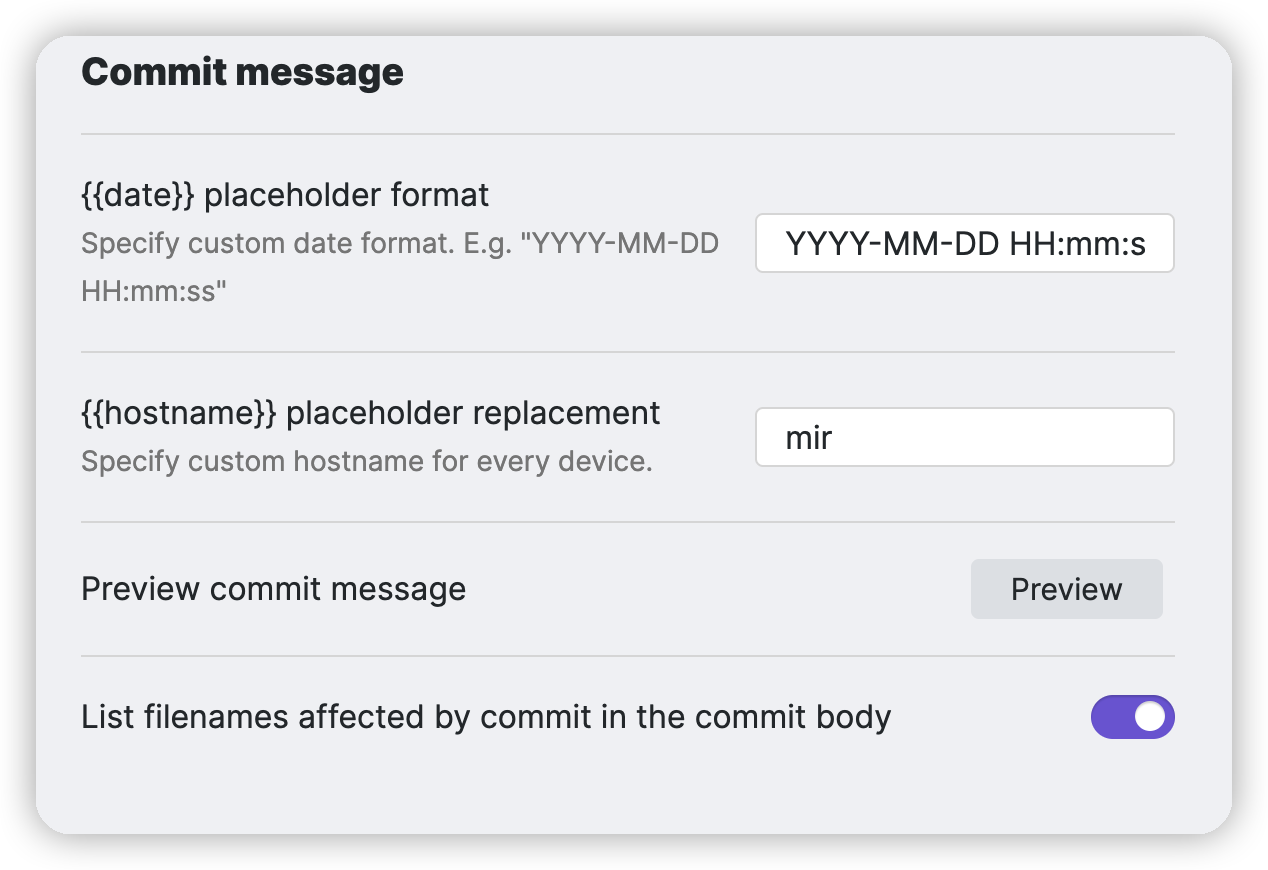
Task: Select the "{{date}} placeholder format" label
Action: coord(285,194)
